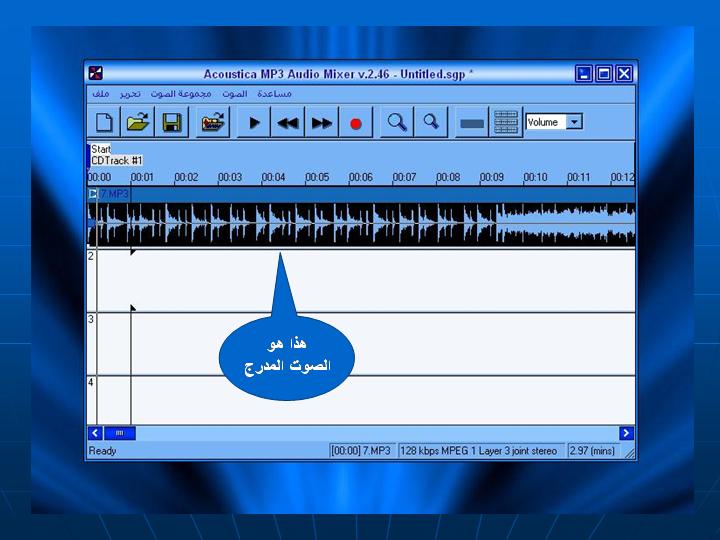
Task: Start recording with the red Record button
Action: coord(355,123)
